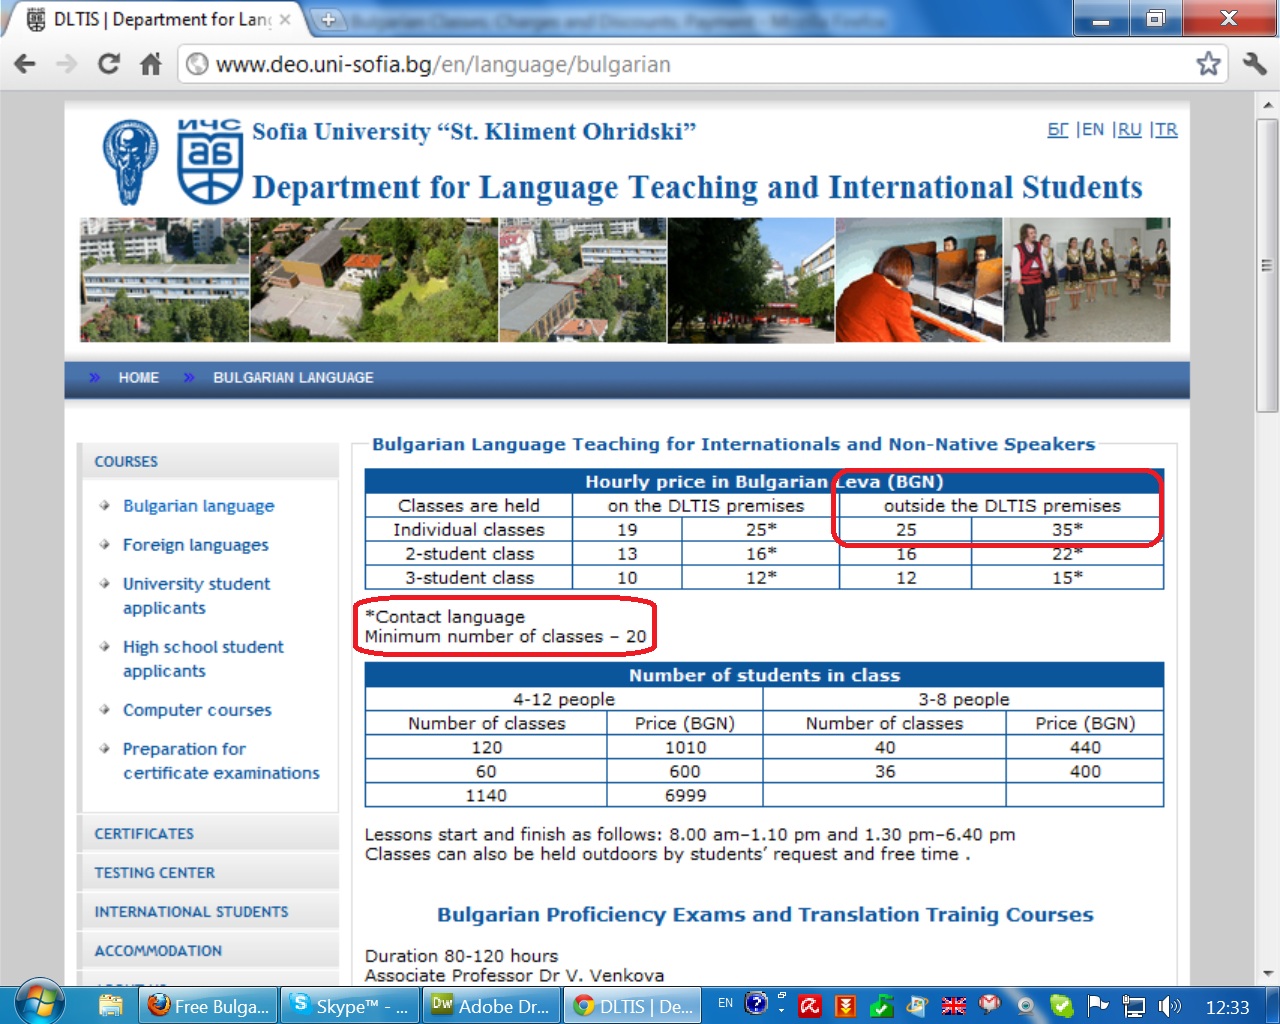The width and height of the screenshot is (1280, 1024).
Task: Click the volume speaker tray icon
Action: point(1167,1006)
